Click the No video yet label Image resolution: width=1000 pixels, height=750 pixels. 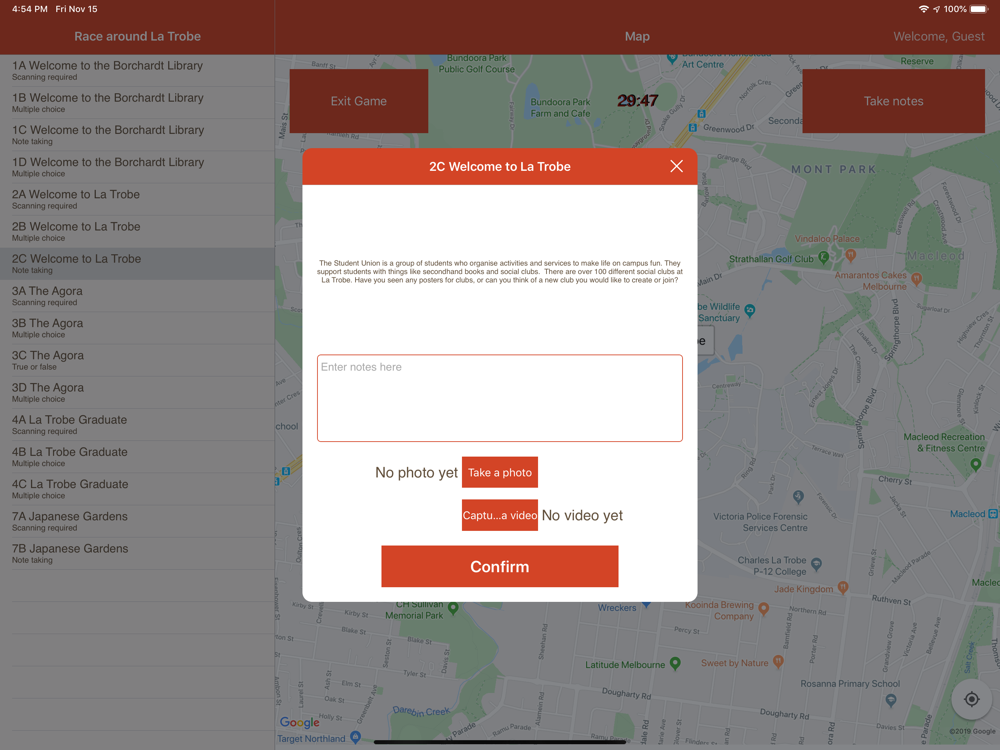pos(582,515)
